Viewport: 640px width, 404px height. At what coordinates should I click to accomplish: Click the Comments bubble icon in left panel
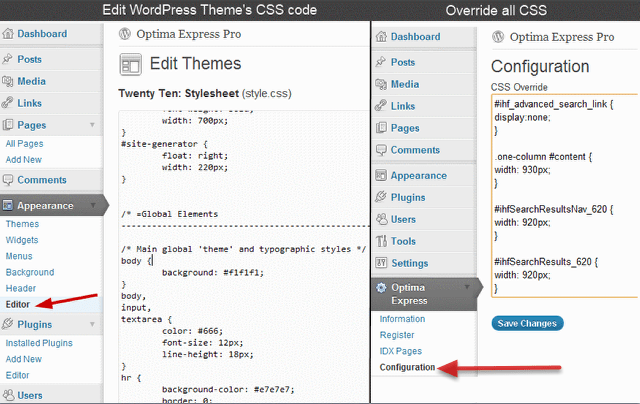pos(7,180)
